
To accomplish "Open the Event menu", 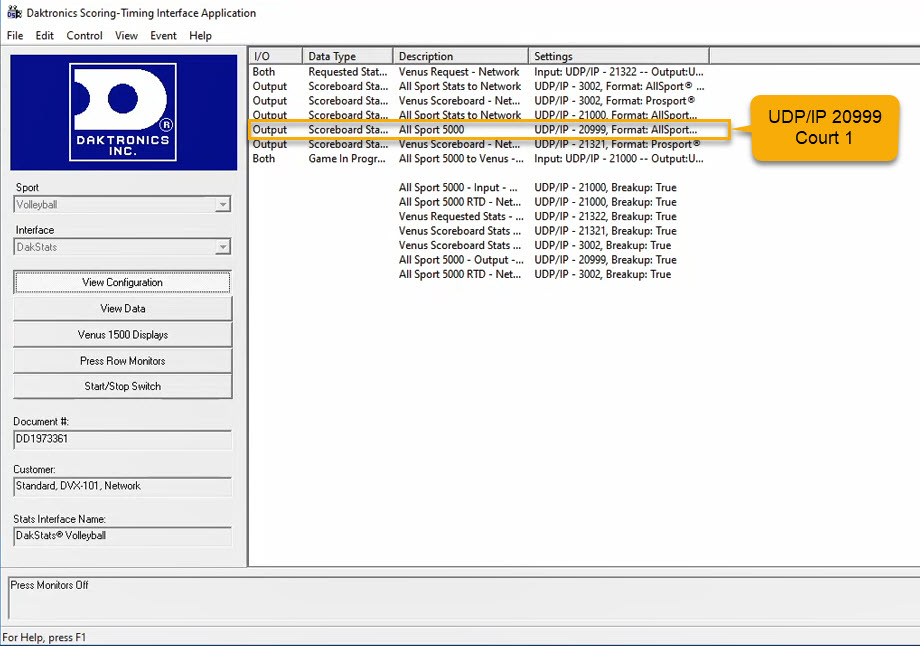I will click(x=163, y=35).
